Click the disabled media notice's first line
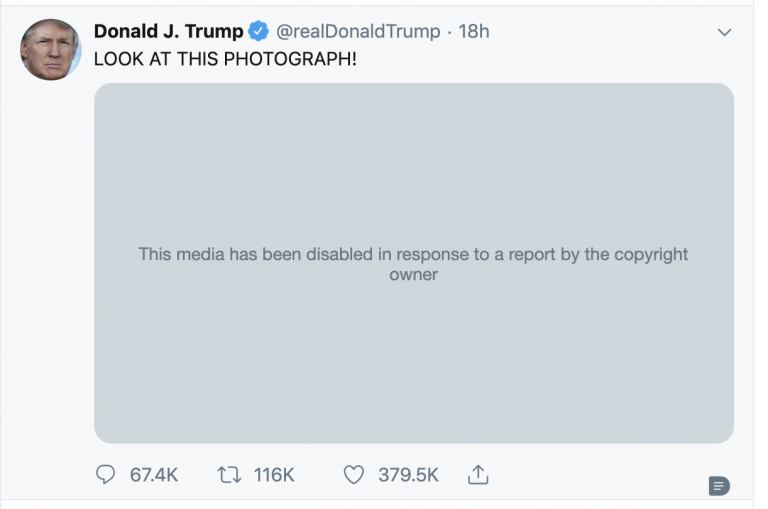The image size is (768, 509). [x=413, y=254]
